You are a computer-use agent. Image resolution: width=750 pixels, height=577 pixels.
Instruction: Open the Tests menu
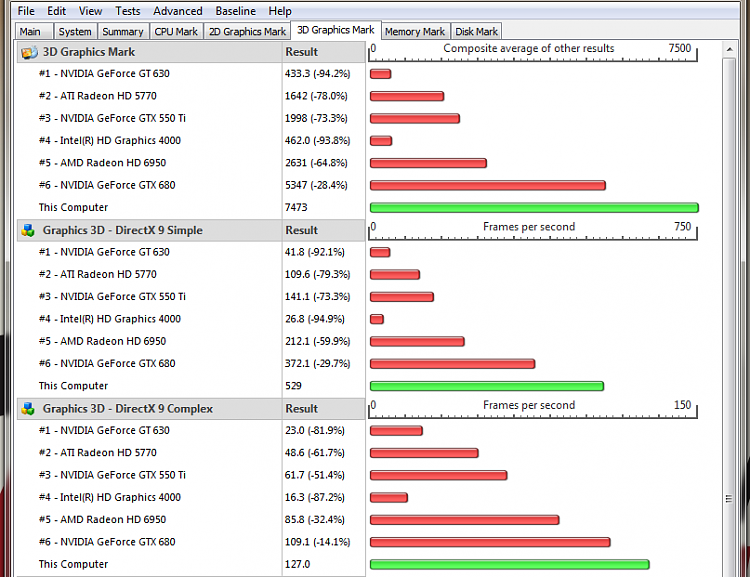128,11
